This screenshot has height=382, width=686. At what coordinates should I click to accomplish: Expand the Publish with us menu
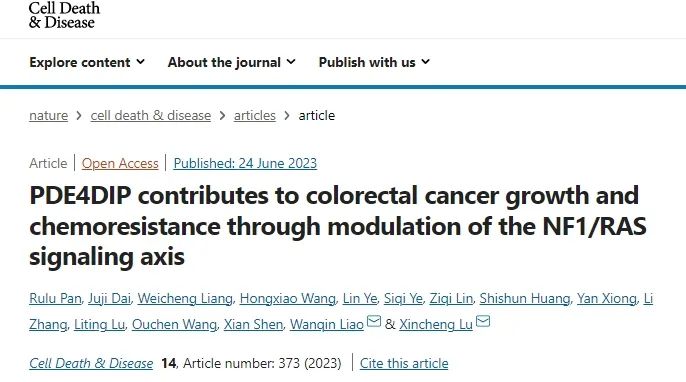click(374, 62)
